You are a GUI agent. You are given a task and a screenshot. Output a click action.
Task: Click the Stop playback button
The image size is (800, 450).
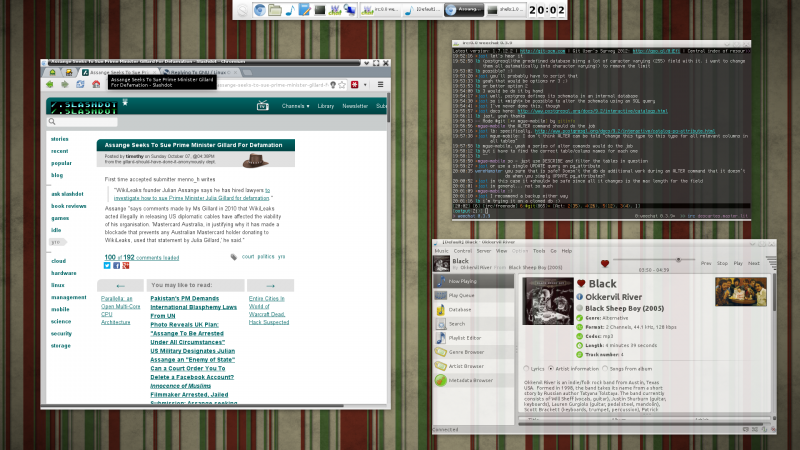pos(722,263)
